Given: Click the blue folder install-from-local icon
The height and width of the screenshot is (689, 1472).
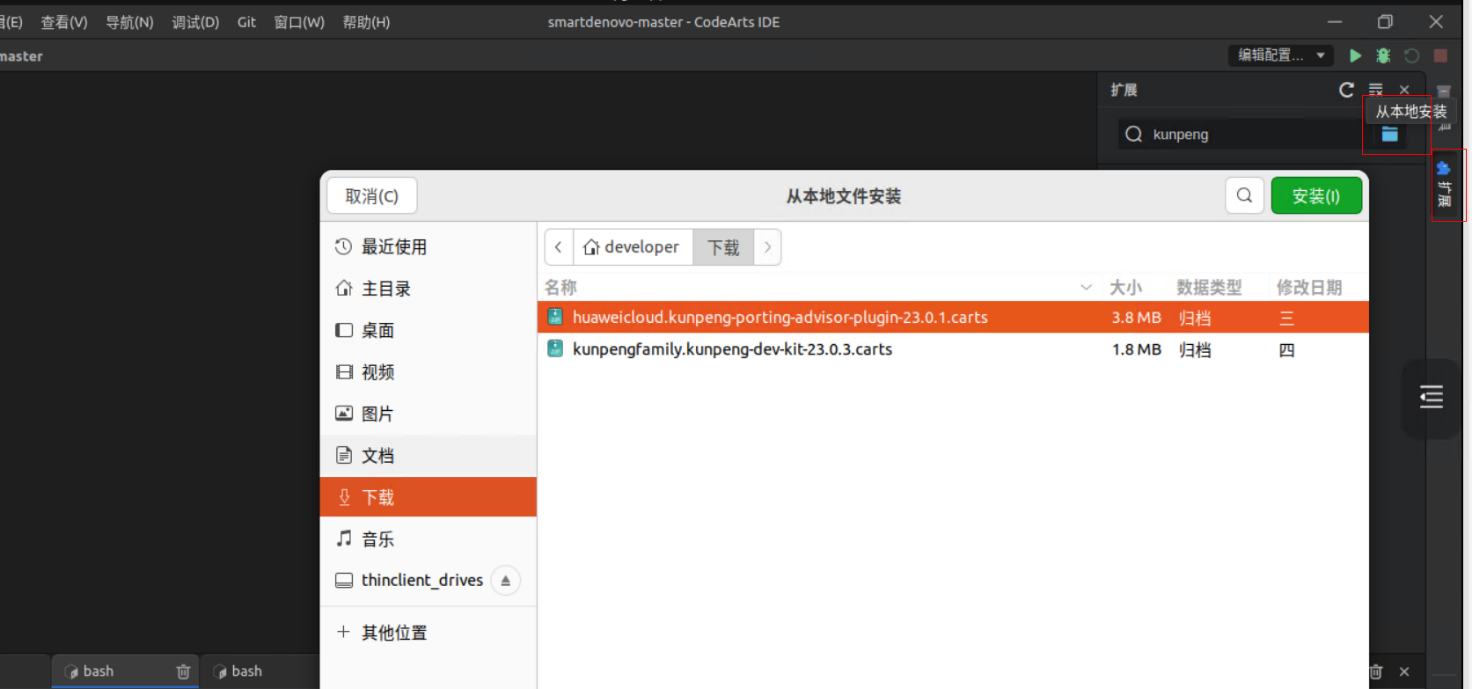Looking at the screenshot, I should [1390, 134].
